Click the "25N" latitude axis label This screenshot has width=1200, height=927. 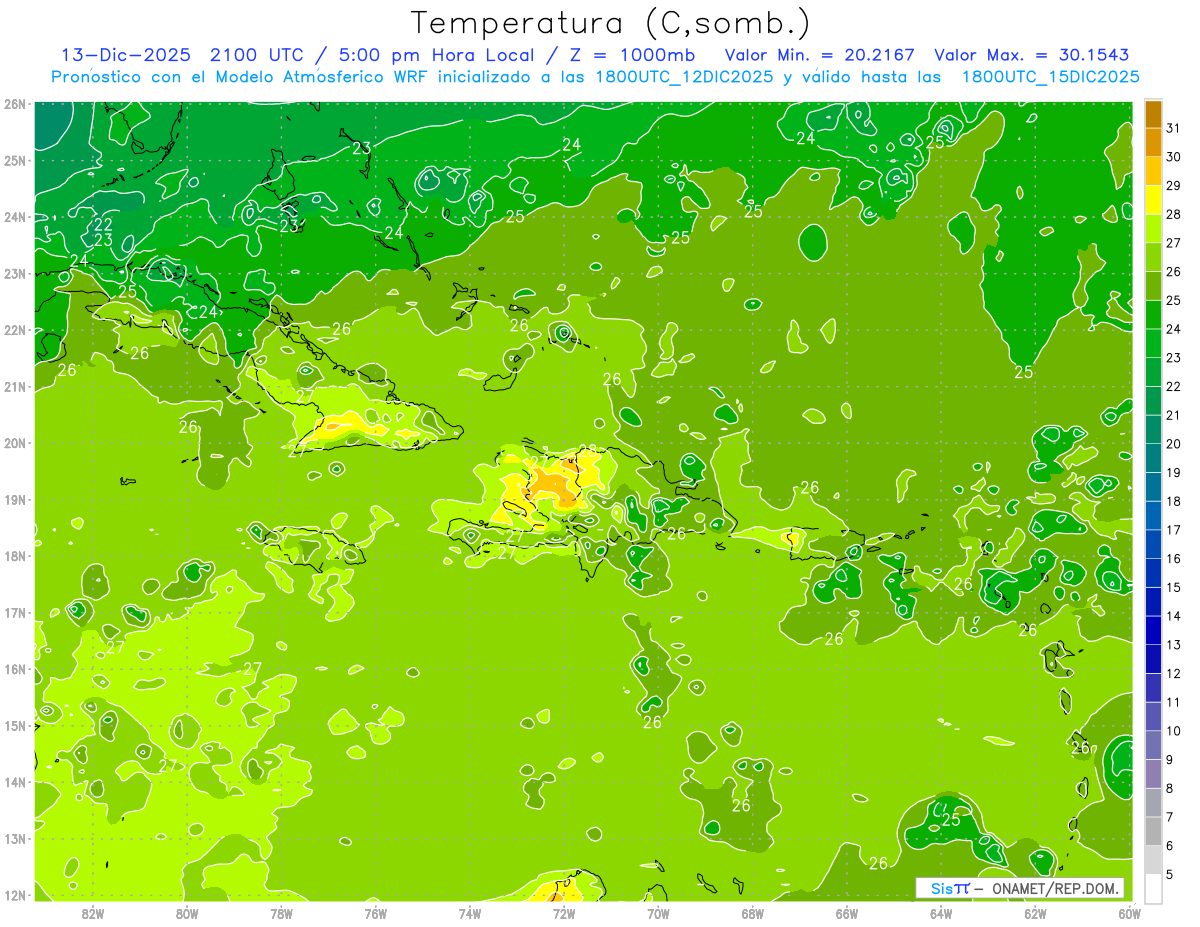tap(14, 160)
